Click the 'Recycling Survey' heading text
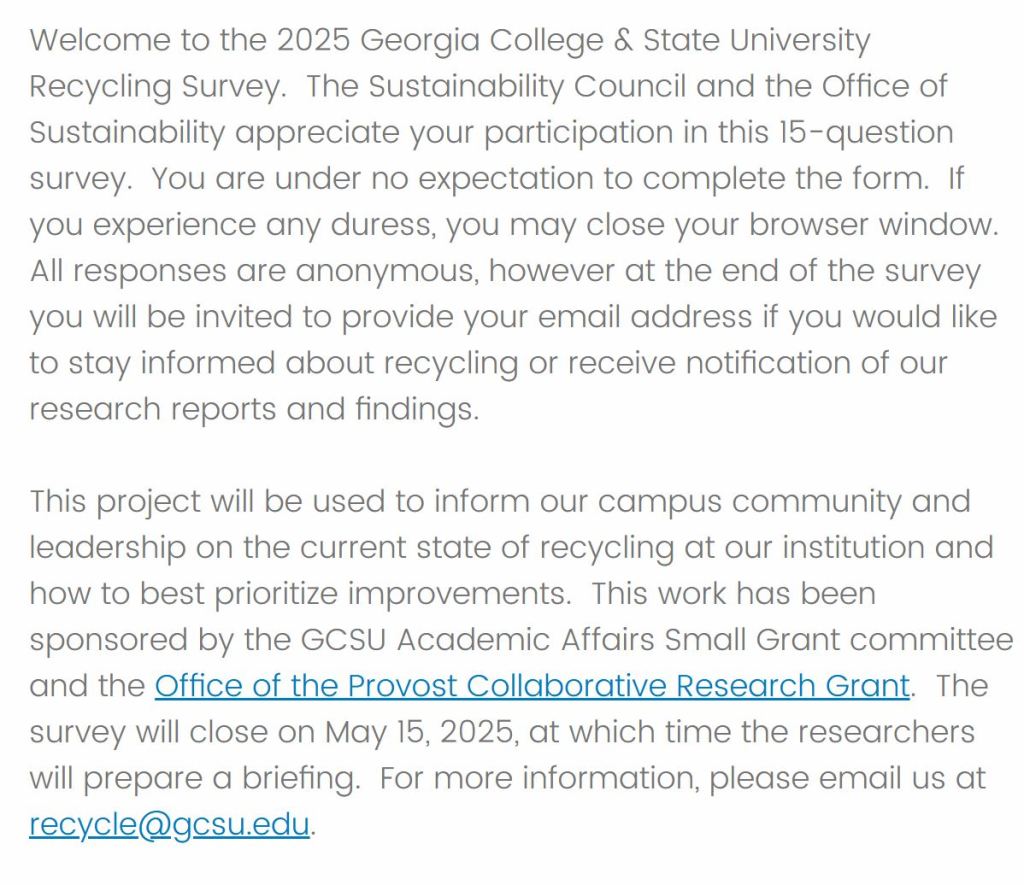Viewport: 1024px width, 885px height. (x=156, y=87)
